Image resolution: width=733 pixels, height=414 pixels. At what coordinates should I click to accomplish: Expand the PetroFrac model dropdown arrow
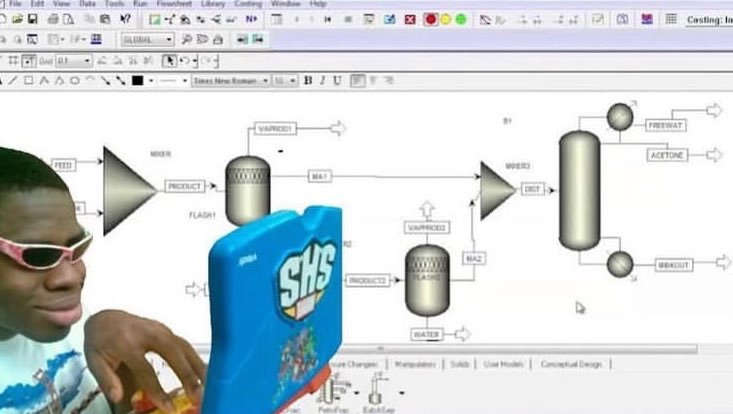click(357, 393)
